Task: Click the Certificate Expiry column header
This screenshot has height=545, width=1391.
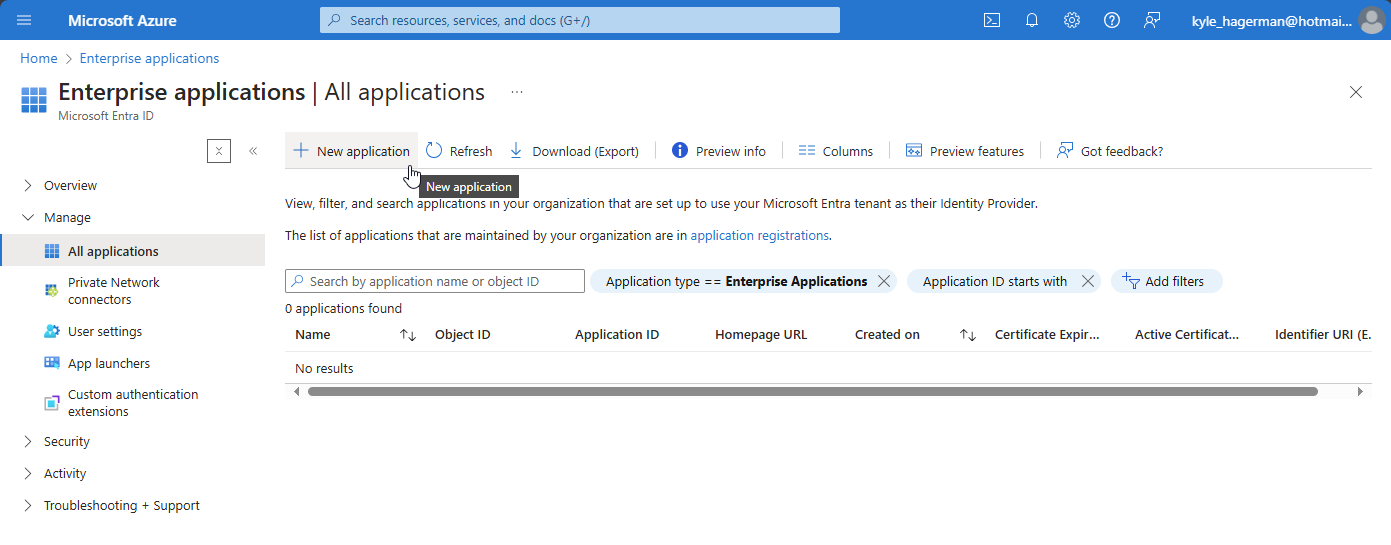Action: pyautogui.click(x=1047, y=335)
